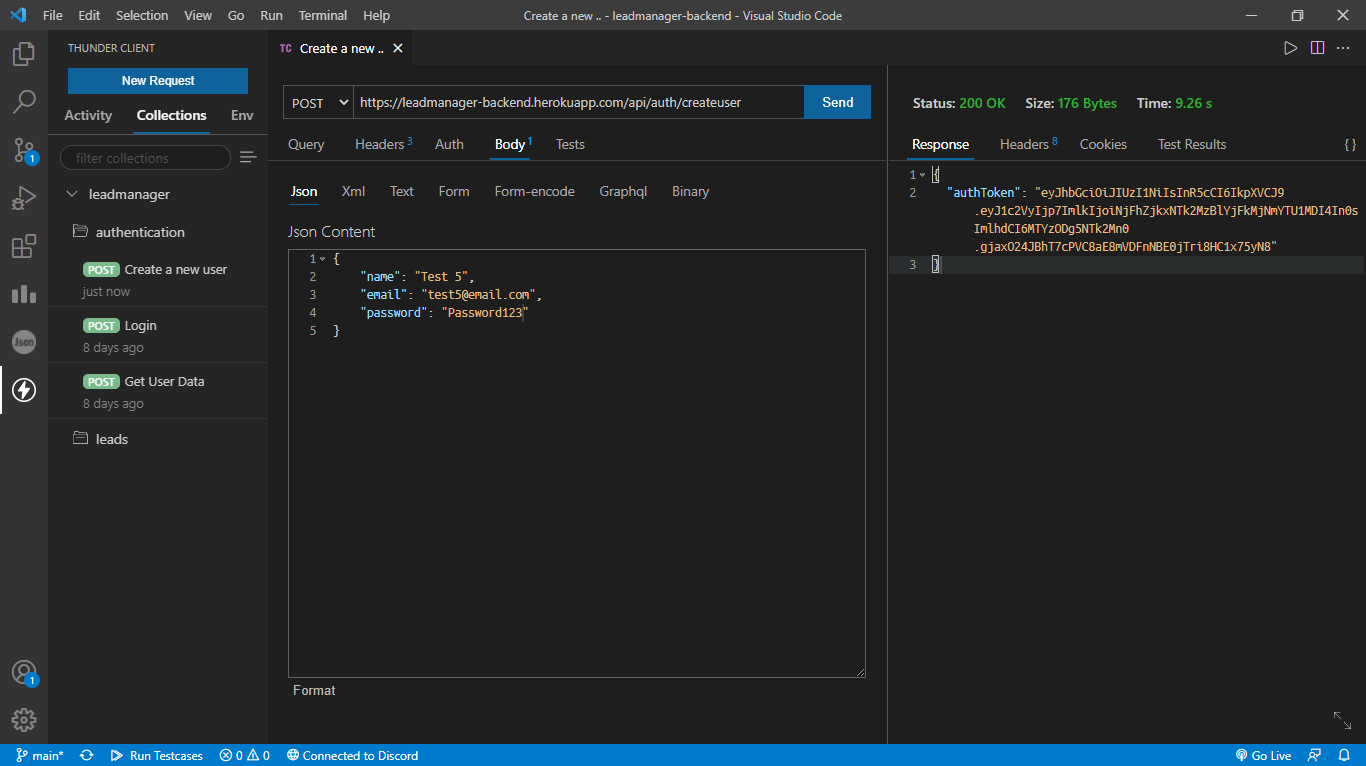Click the main* branch in status bar
The height and width of the screenshot is (766, 1366).
click(40, 755)
